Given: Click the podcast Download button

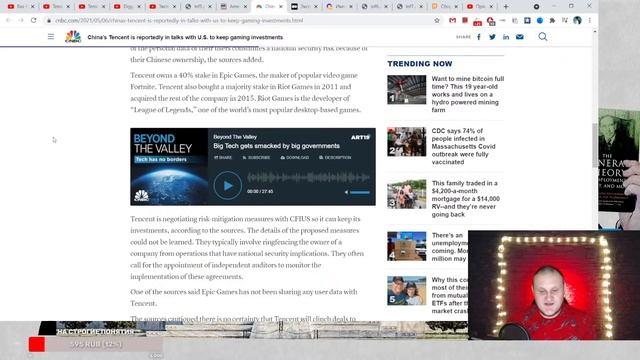Looking at the screenshot, I should click(294, 158).
